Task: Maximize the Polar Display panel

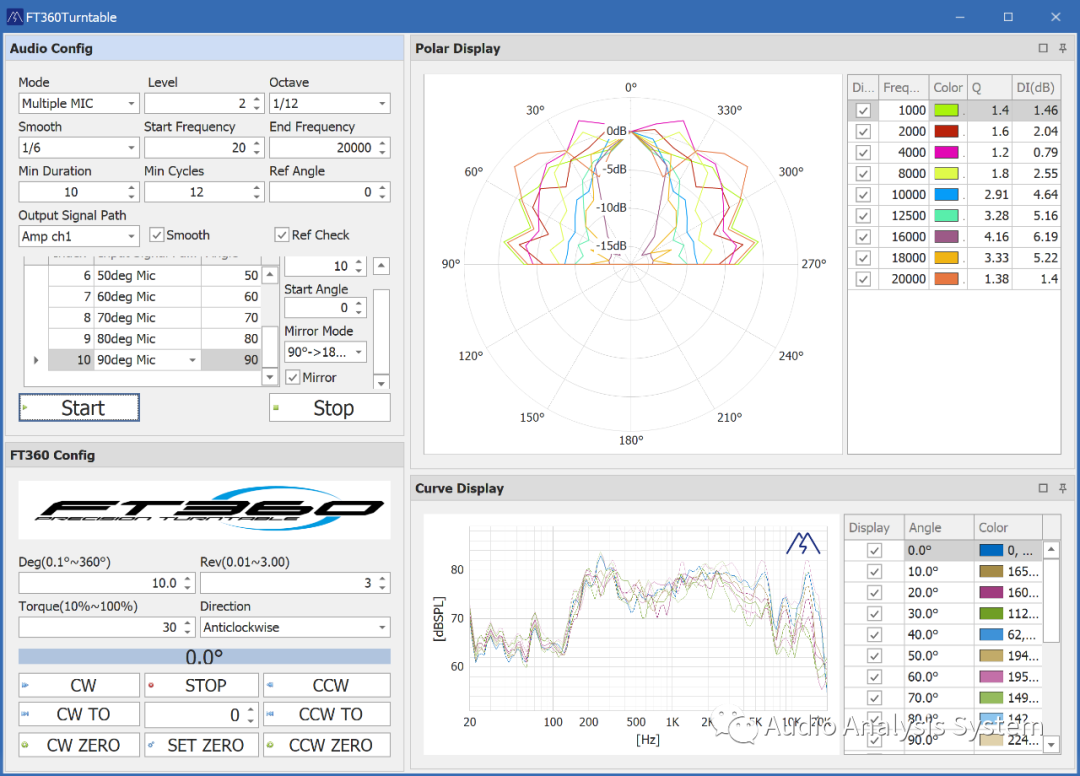Action: pyautogui.click(x=1043, y=48)
